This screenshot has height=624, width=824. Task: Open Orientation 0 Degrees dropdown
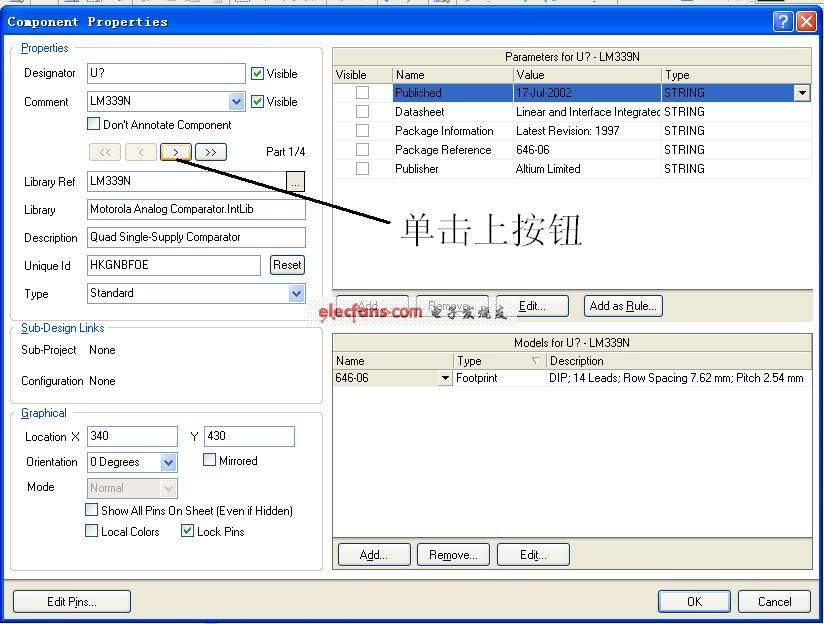(168, 463)
